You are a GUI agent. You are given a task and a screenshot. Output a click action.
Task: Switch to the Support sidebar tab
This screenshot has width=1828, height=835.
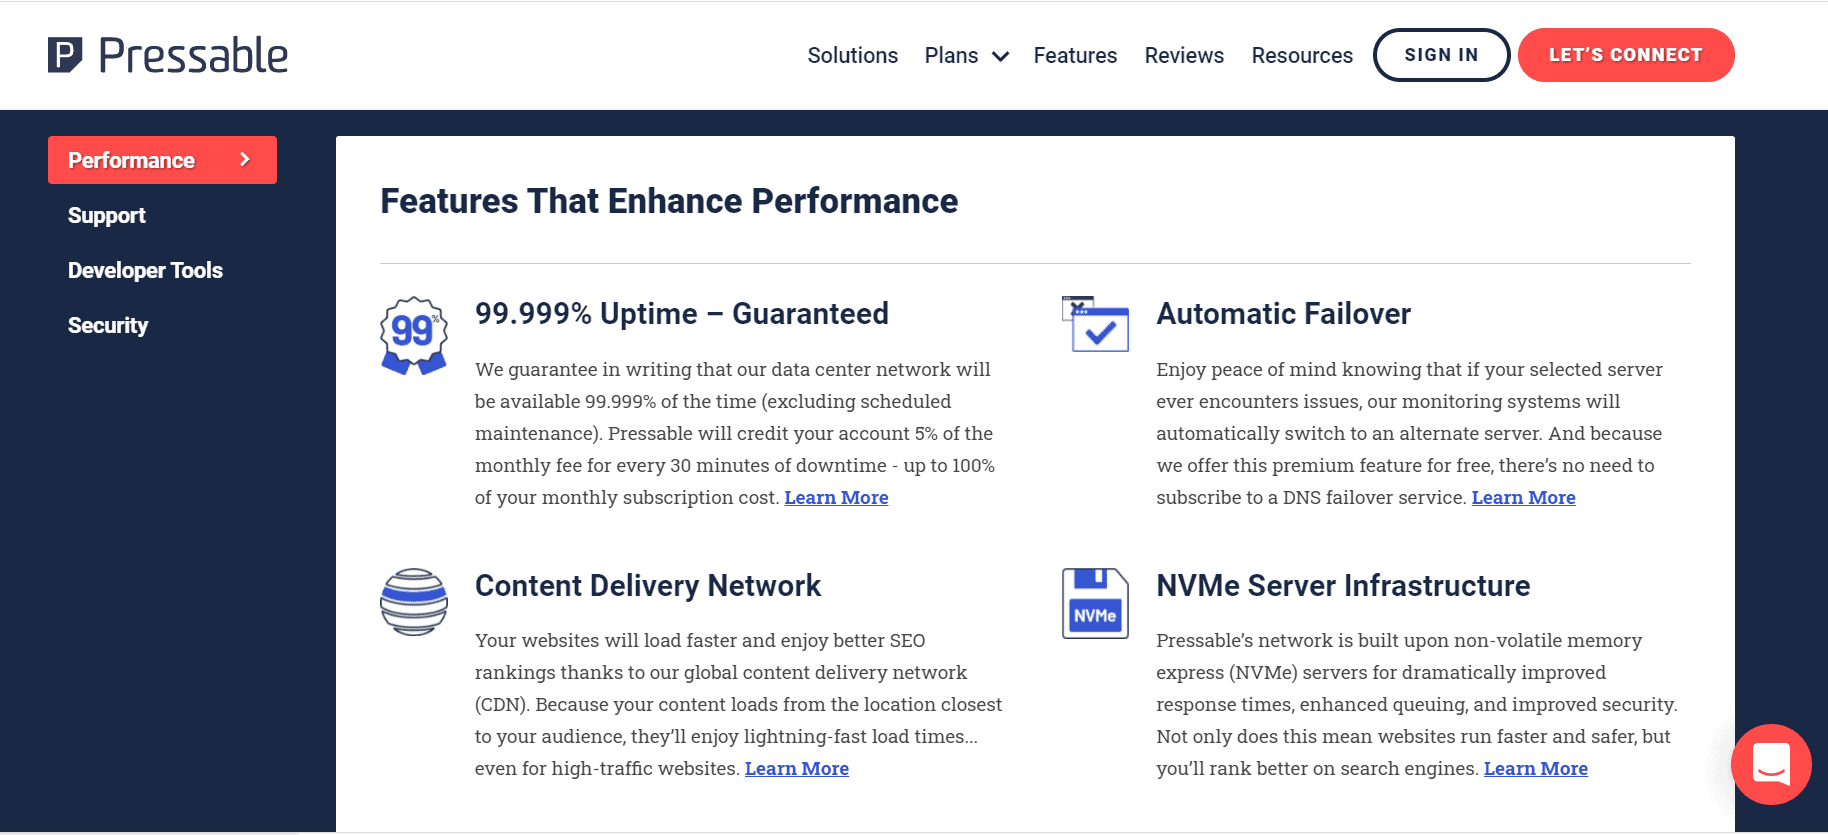click(107, 215)
